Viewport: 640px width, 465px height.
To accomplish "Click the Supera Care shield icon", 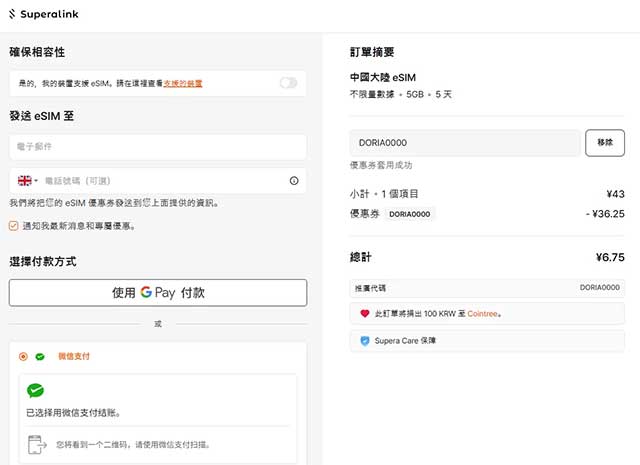I will 364,341.
